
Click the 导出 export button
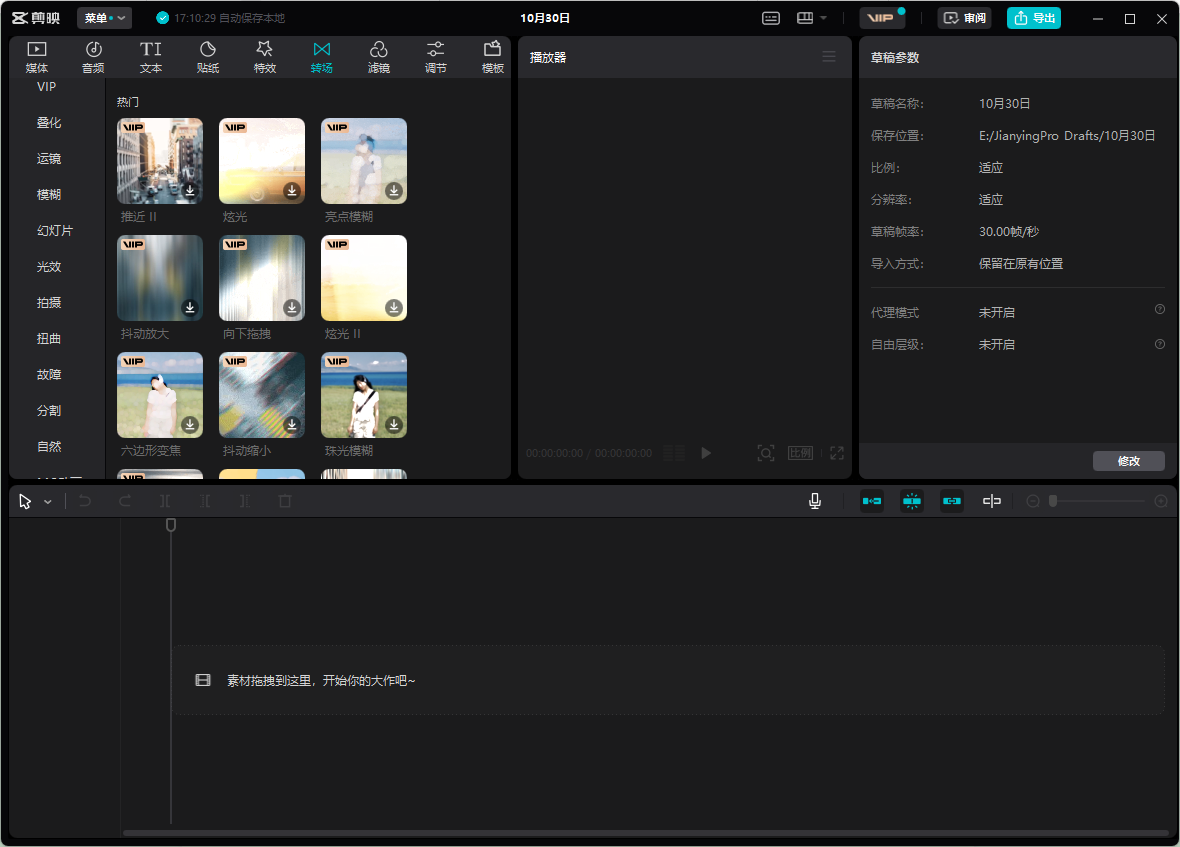pos(1034,18)
